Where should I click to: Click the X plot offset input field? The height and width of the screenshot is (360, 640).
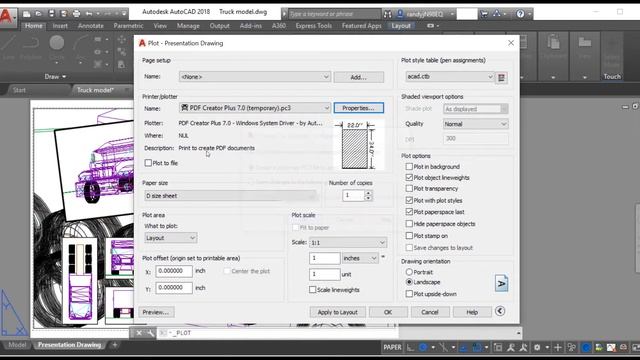(x=174, y=271)
